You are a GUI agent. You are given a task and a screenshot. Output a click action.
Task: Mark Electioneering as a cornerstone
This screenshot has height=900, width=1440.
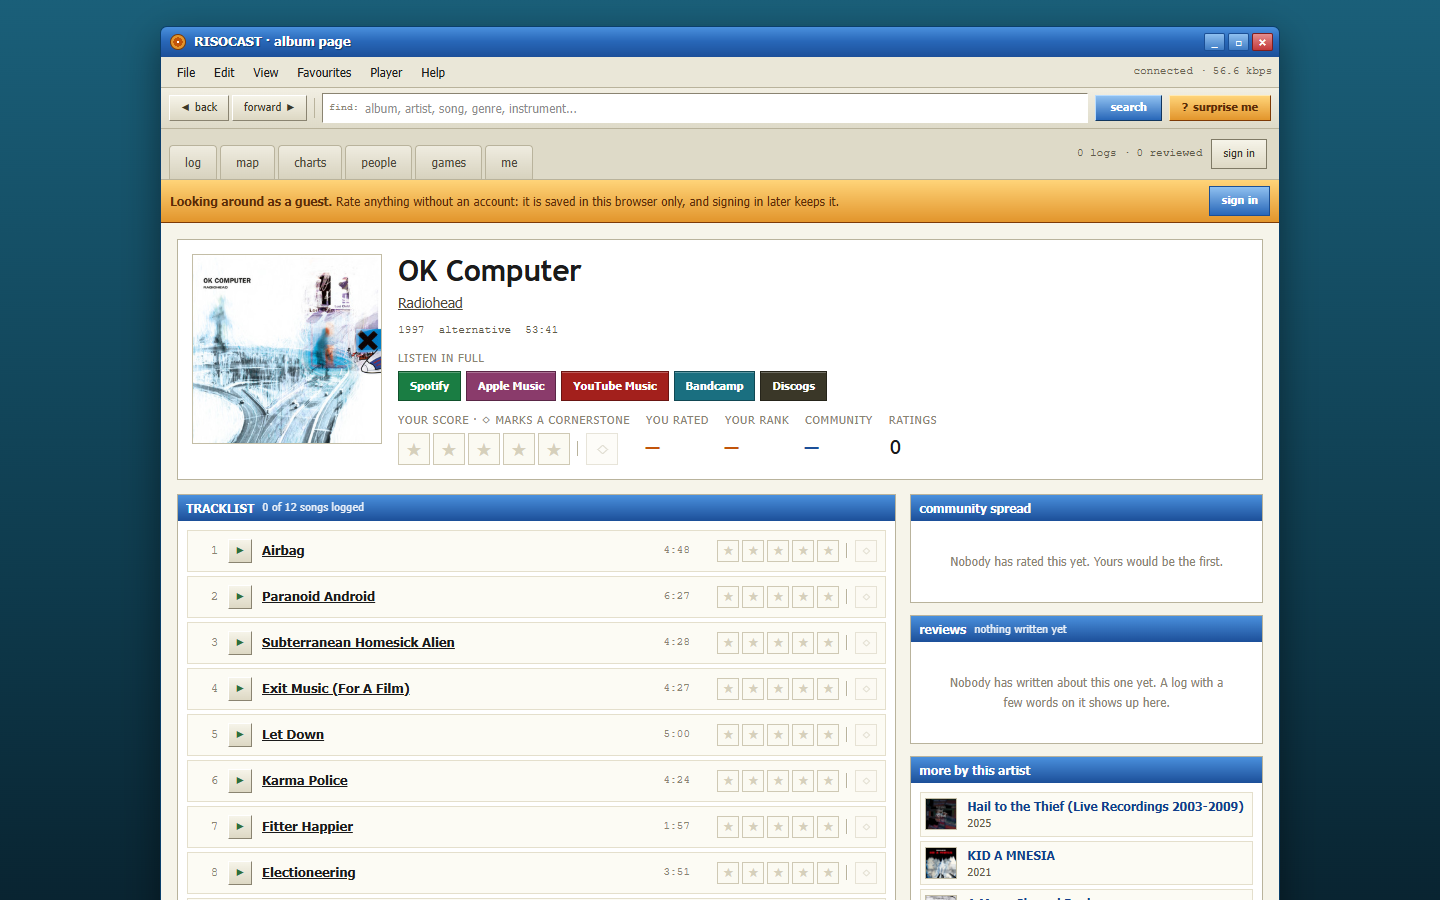tap(866, 873)
